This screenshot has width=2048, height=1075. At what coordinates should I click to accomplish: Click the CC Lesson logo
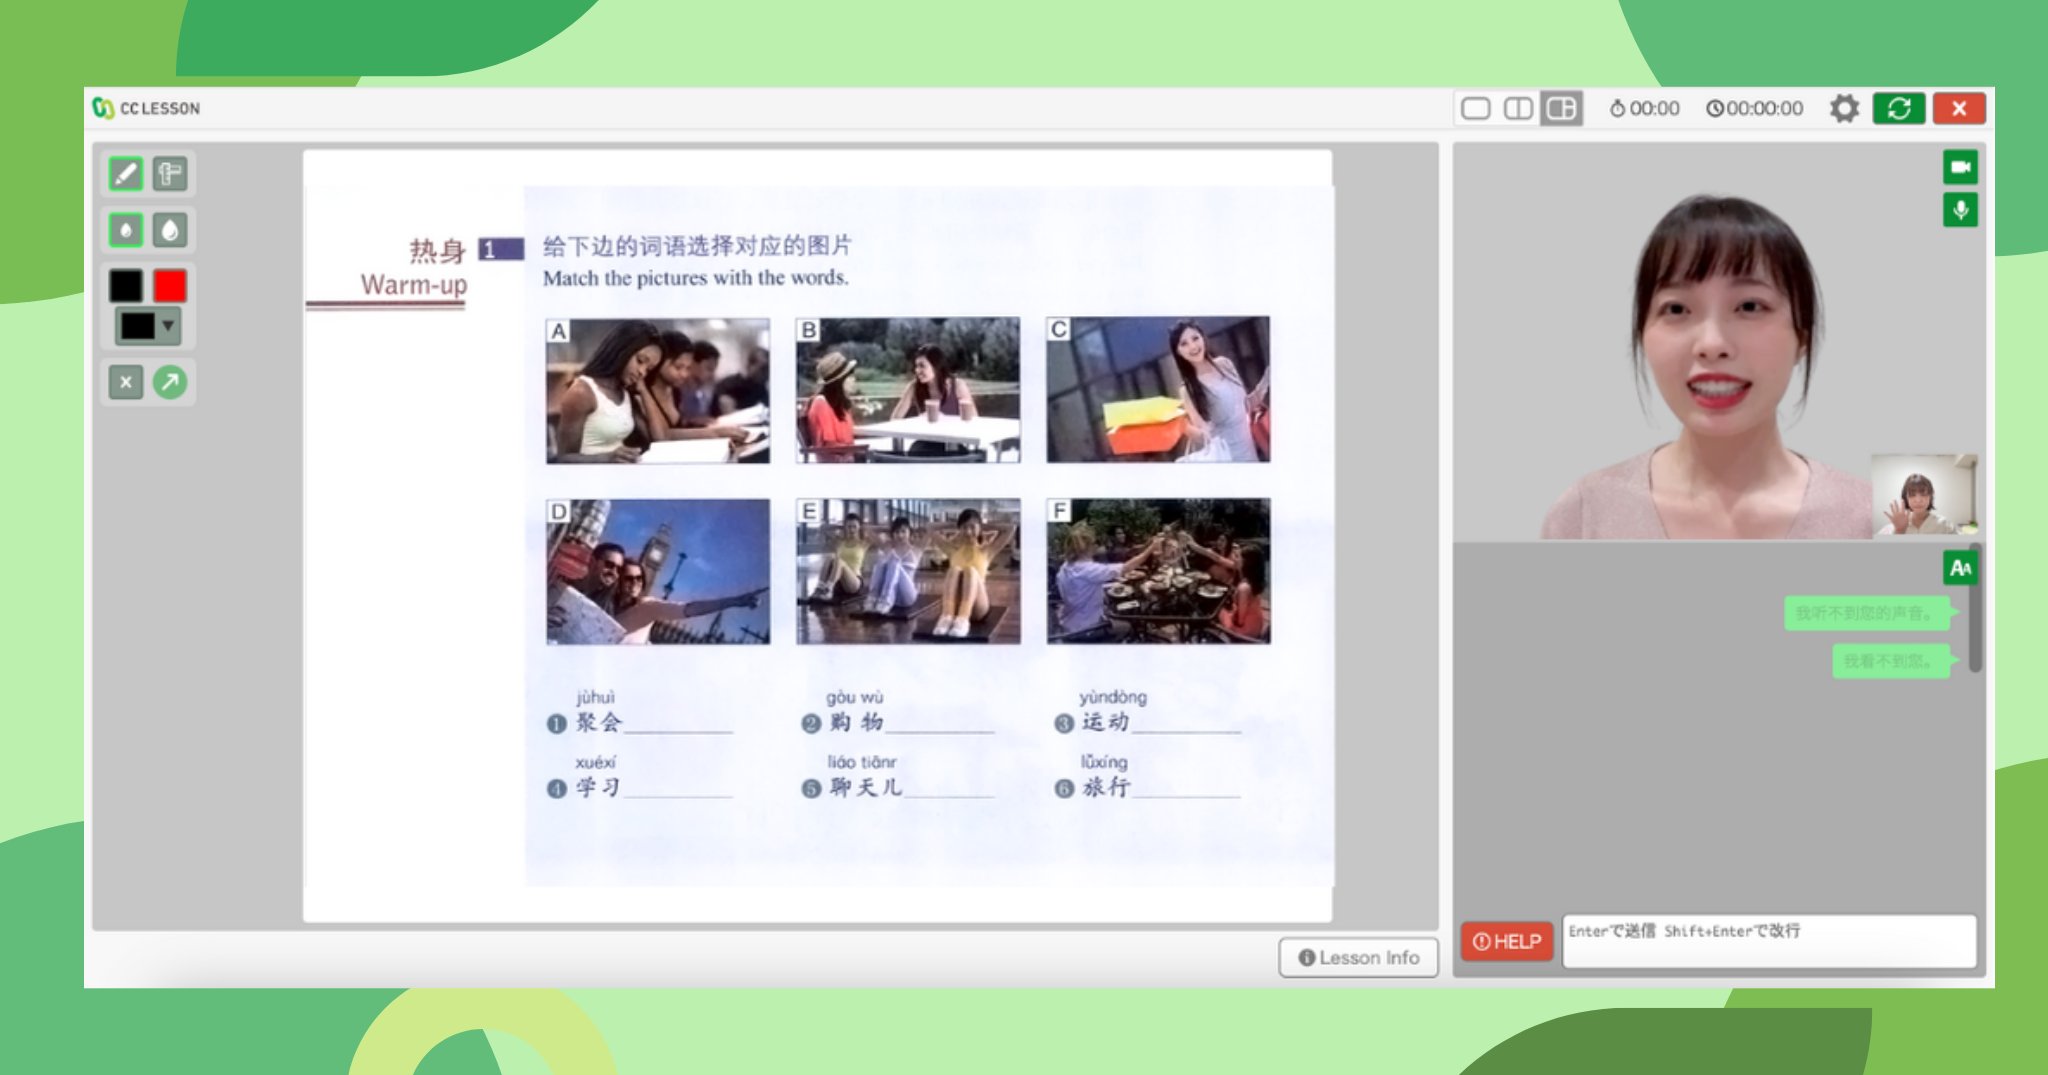point(146,108)
